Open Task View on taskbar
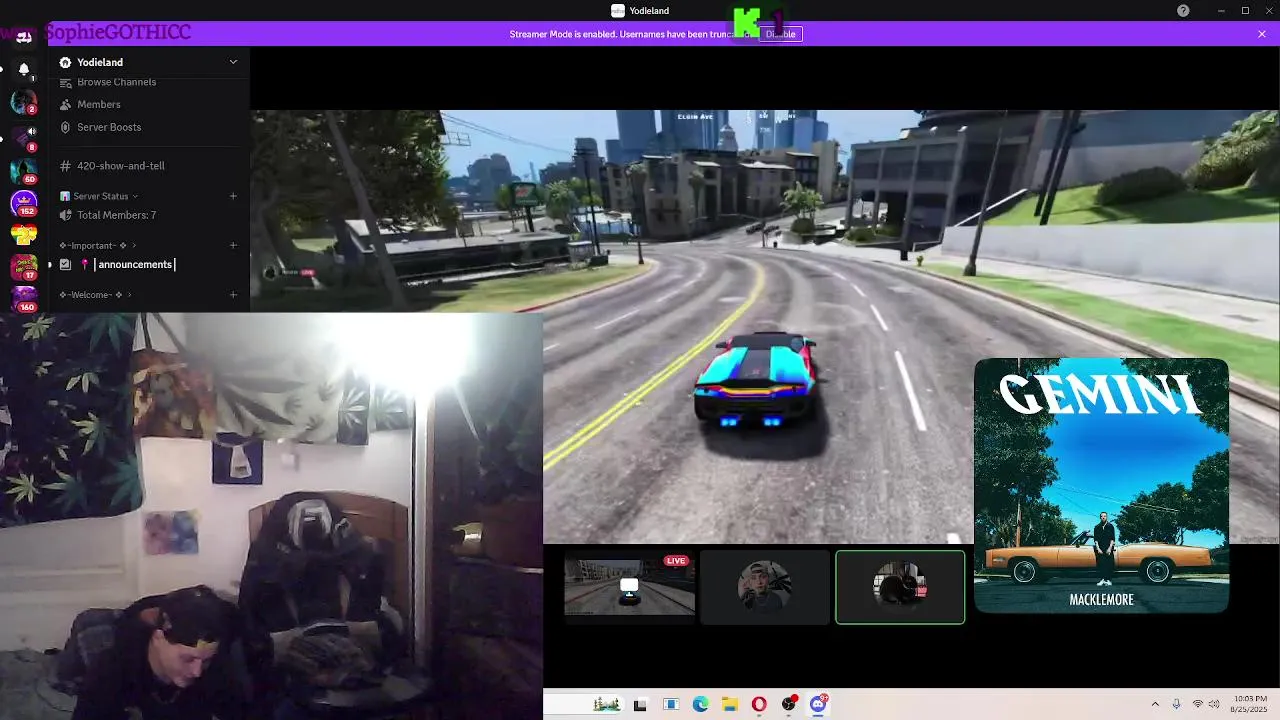 640,704
